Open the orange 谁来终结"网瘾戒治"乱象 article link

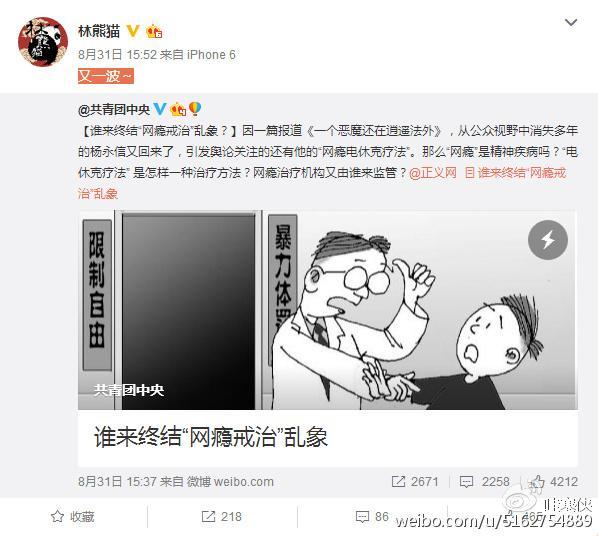[x=322, y=183]
